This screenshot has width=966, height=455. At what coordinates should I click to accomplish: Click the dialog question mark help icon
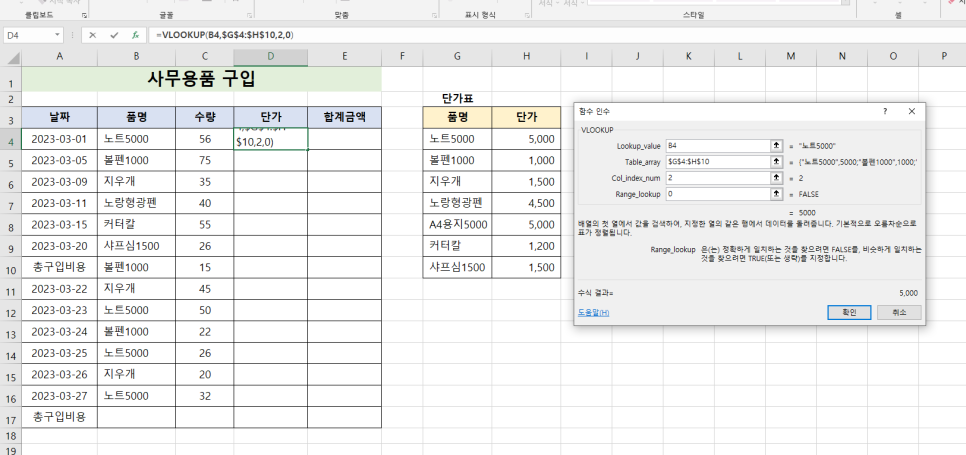[x=885, y=111]
